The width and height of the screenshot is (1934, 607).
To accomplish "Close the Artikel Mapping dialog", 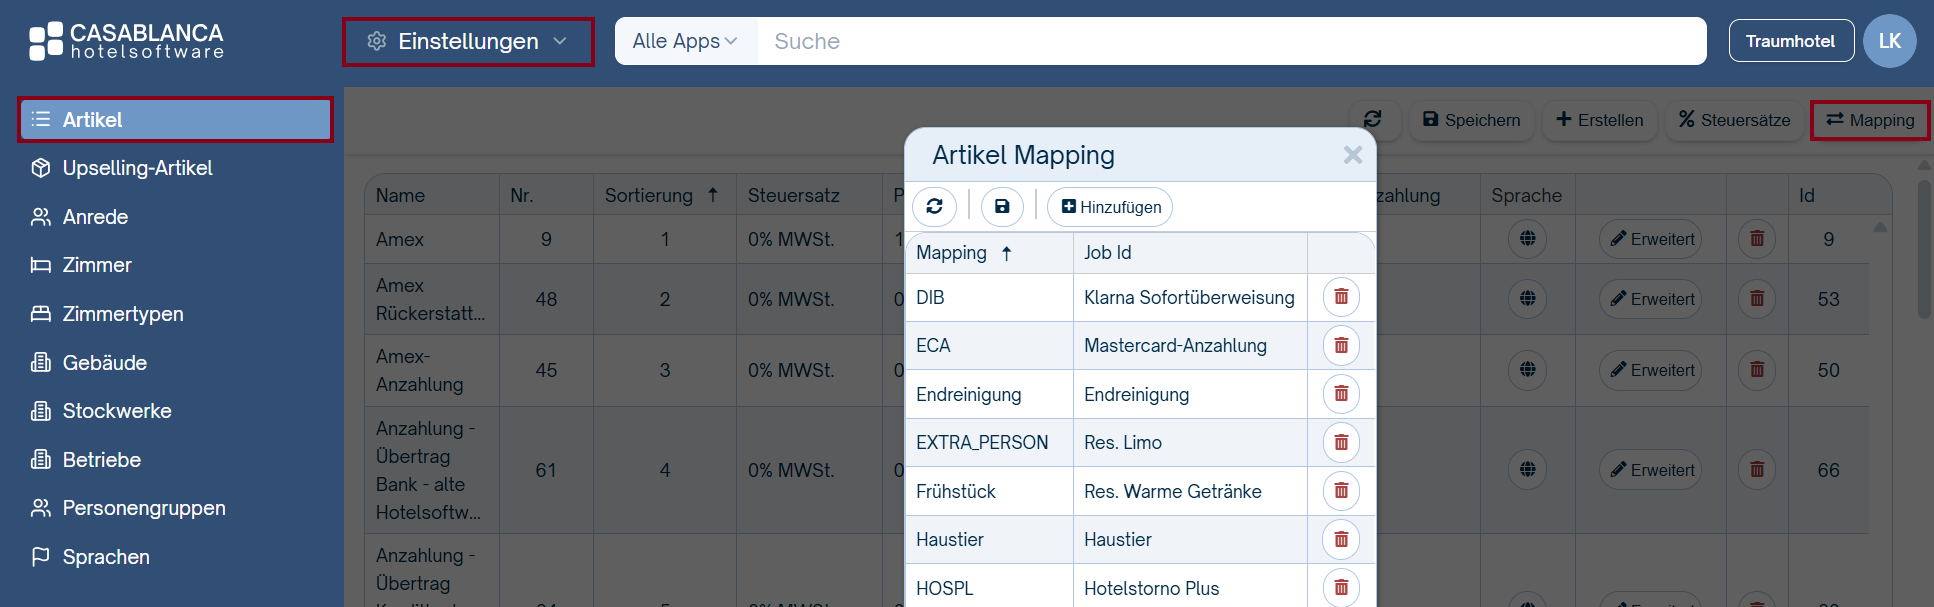I will tap(1353, 155).
